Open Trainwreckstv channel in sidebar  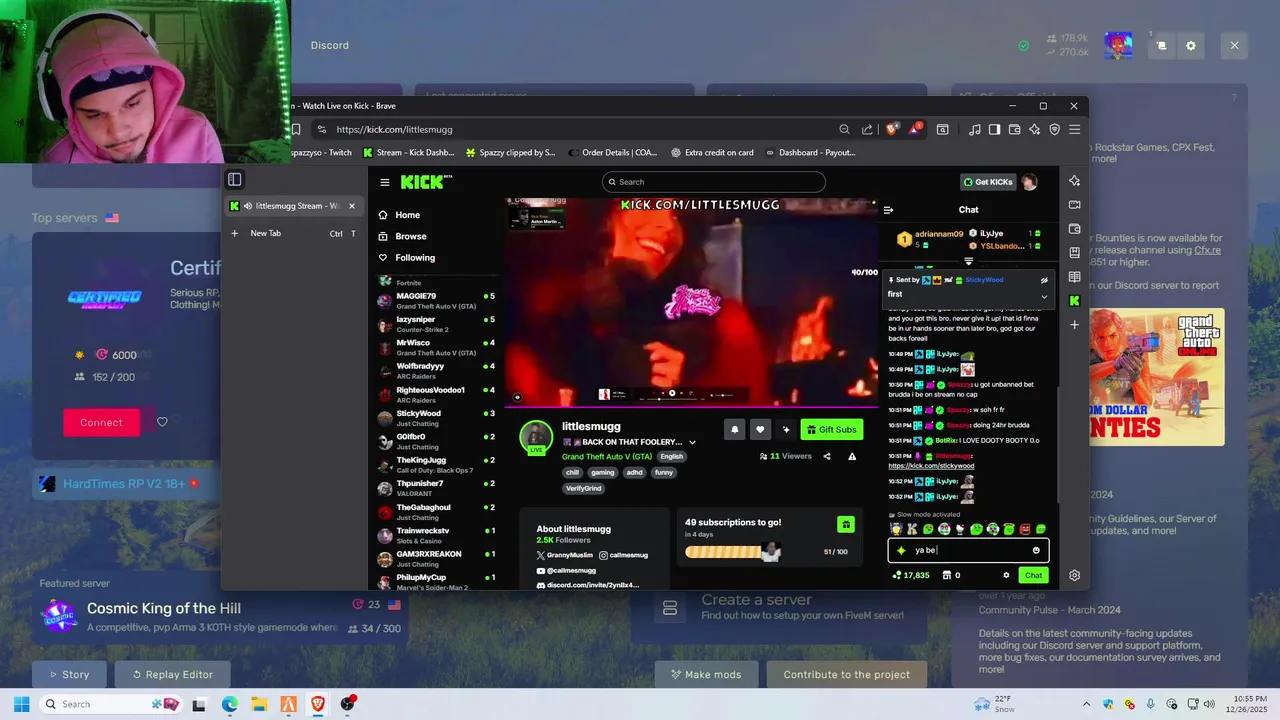tap(436, 535)
